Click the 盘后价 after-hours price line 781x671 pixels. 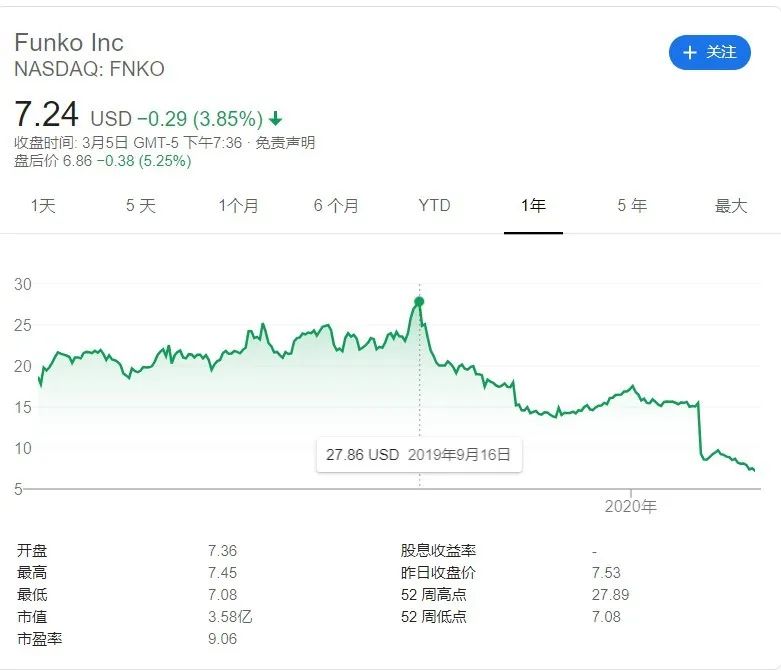102,161
